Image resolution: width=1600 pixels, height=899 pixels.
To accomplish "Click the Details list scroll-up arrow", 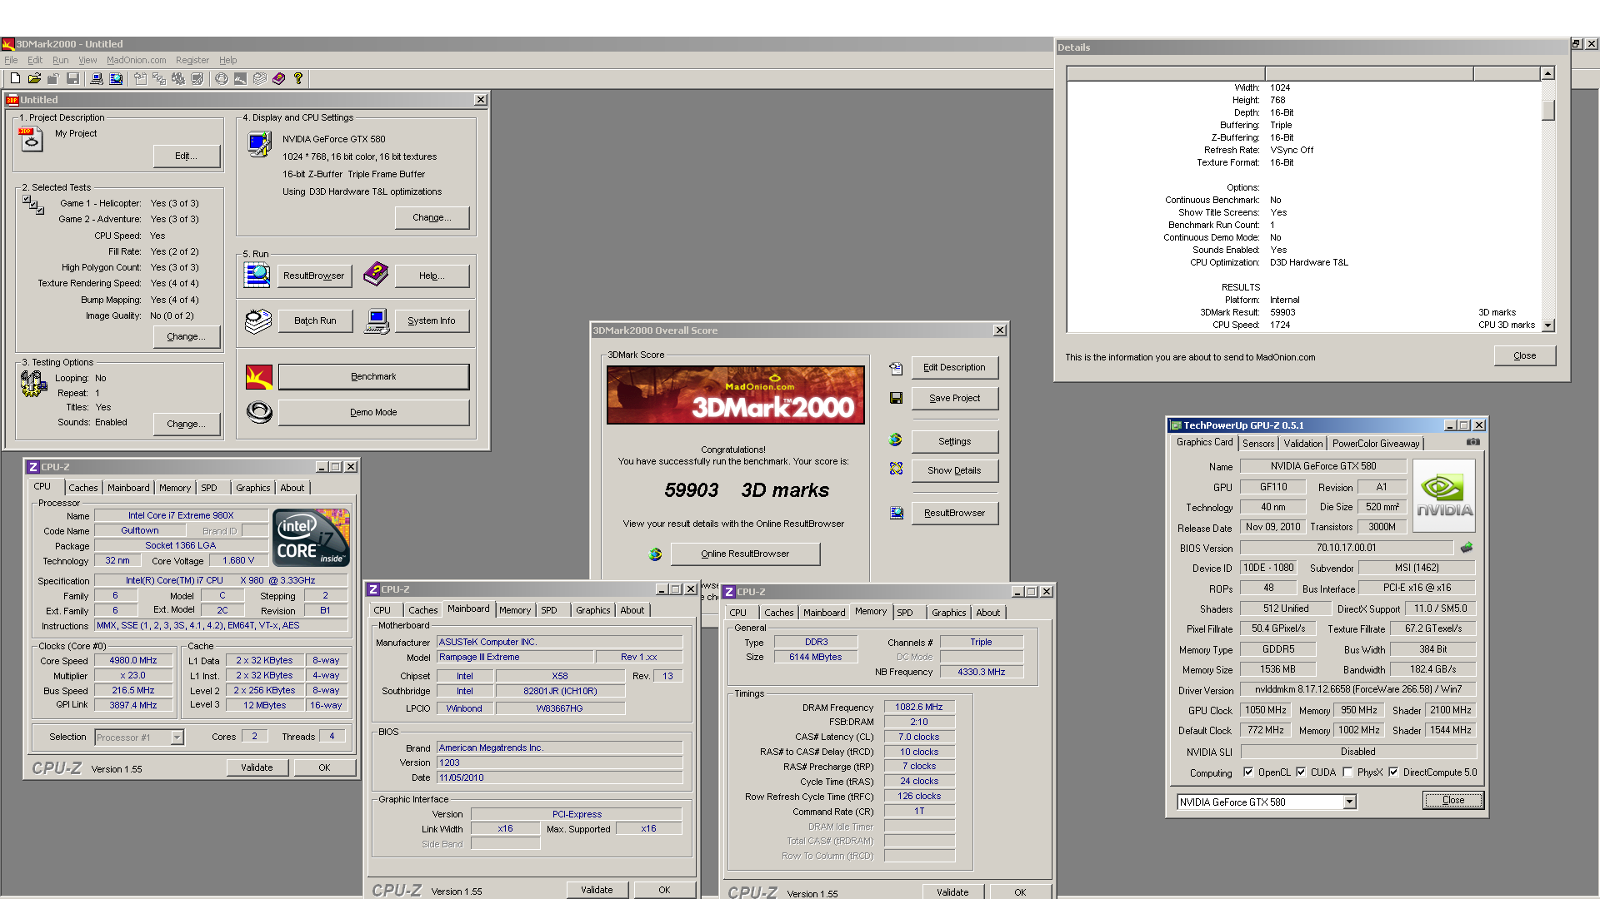I will tap(1548, 73).
